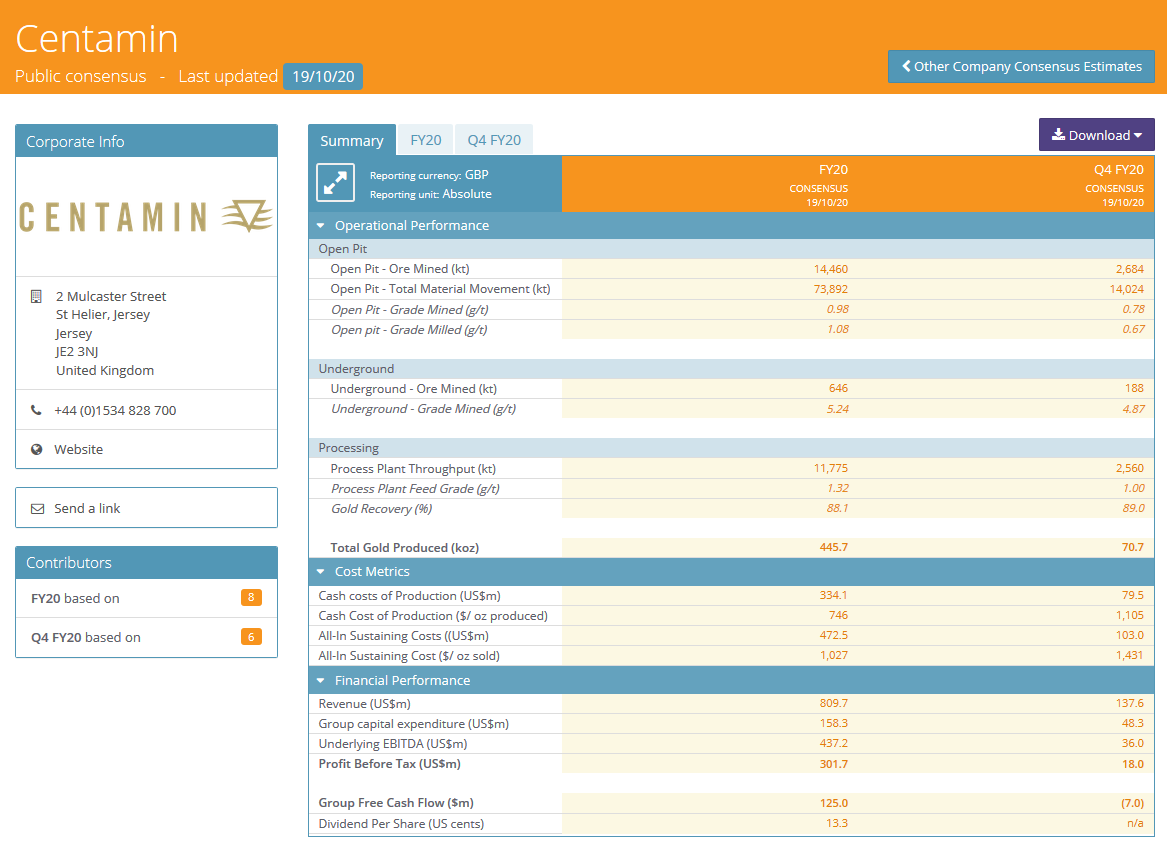
Task: Click the Dividend Per Share (US cents) label
Action: tap(401, 824)
